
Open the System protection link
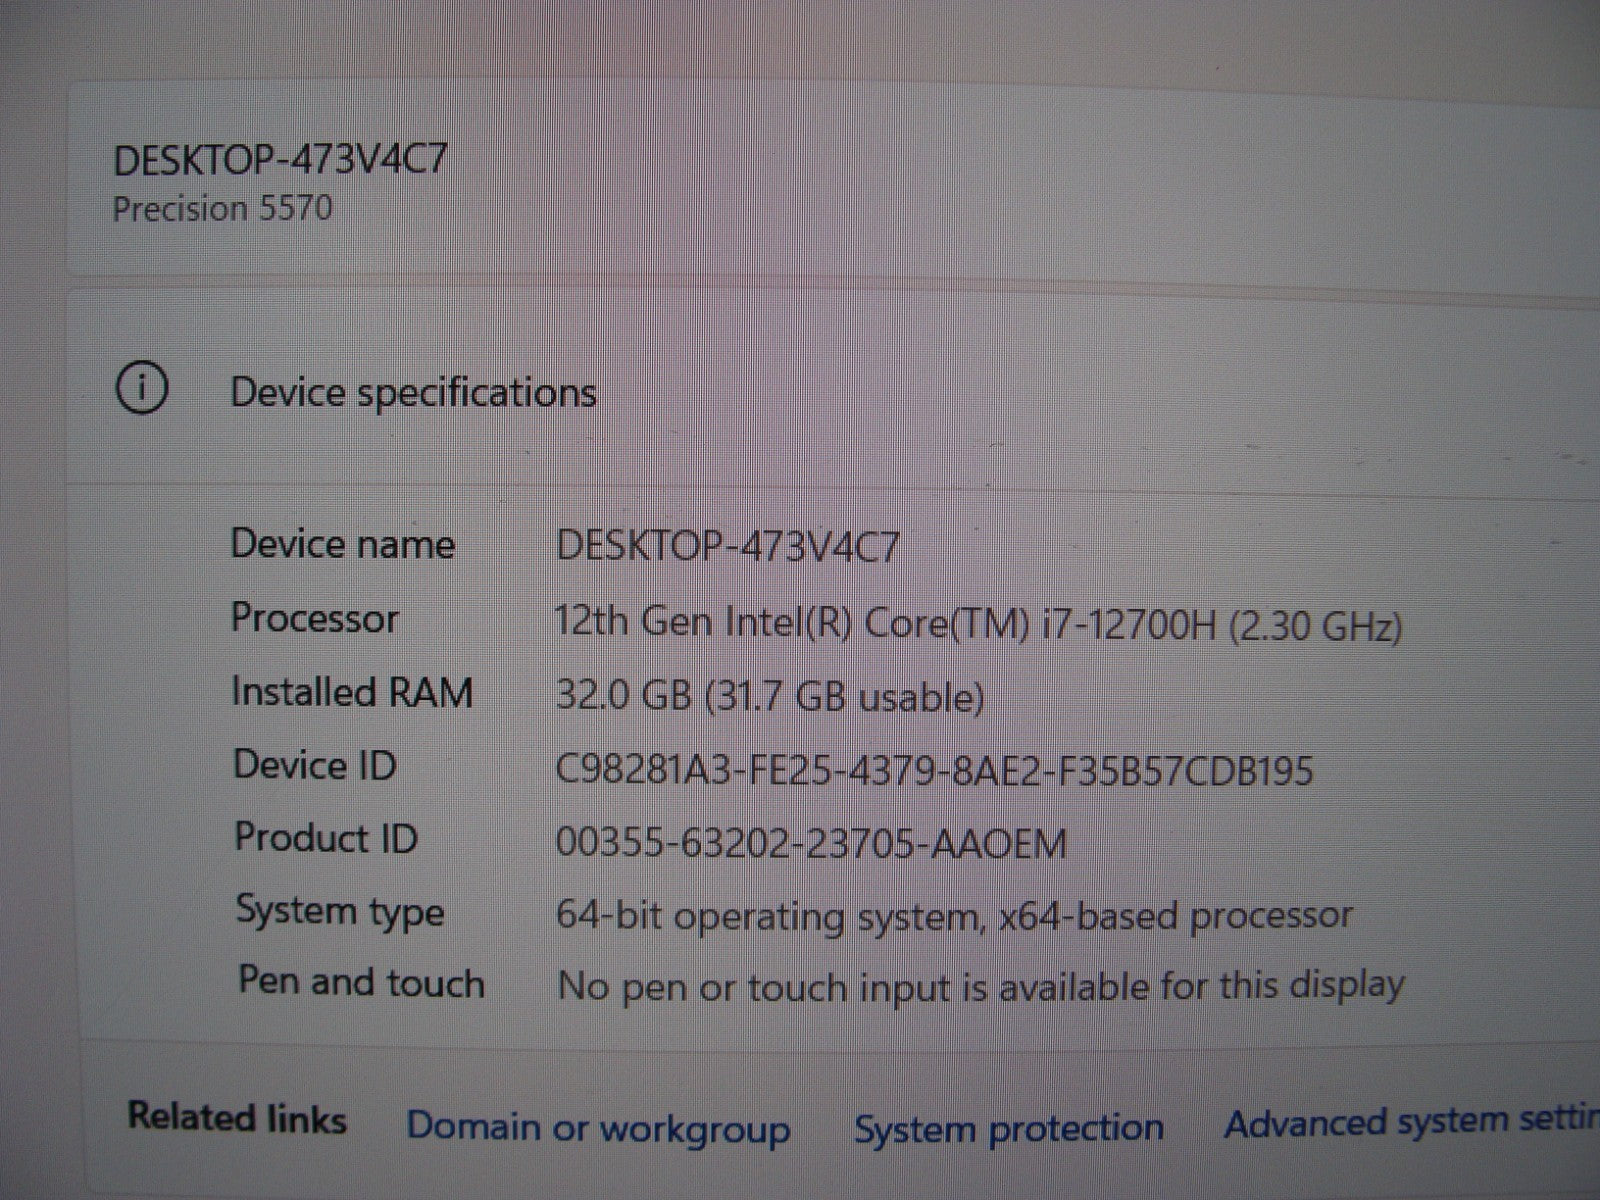point(1008,1128)
